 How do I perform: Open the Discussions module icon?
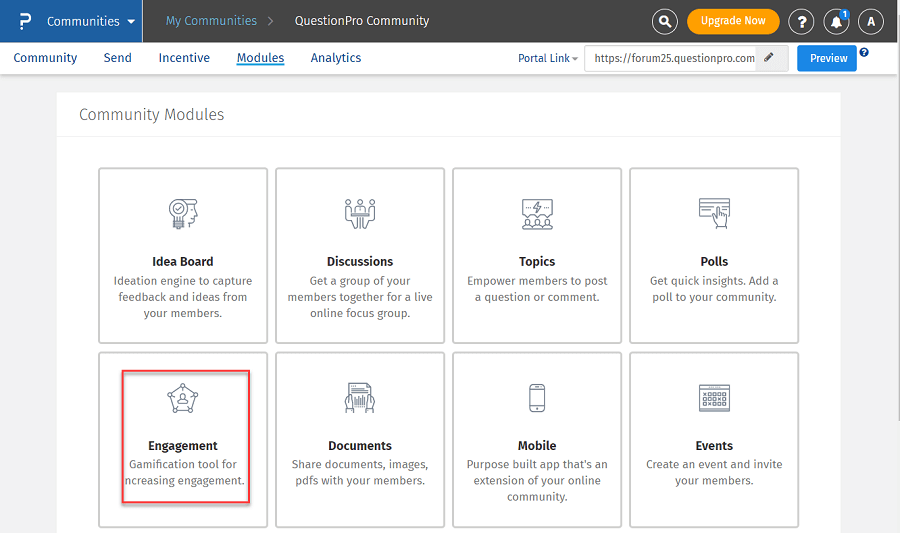tap(360, 212)
